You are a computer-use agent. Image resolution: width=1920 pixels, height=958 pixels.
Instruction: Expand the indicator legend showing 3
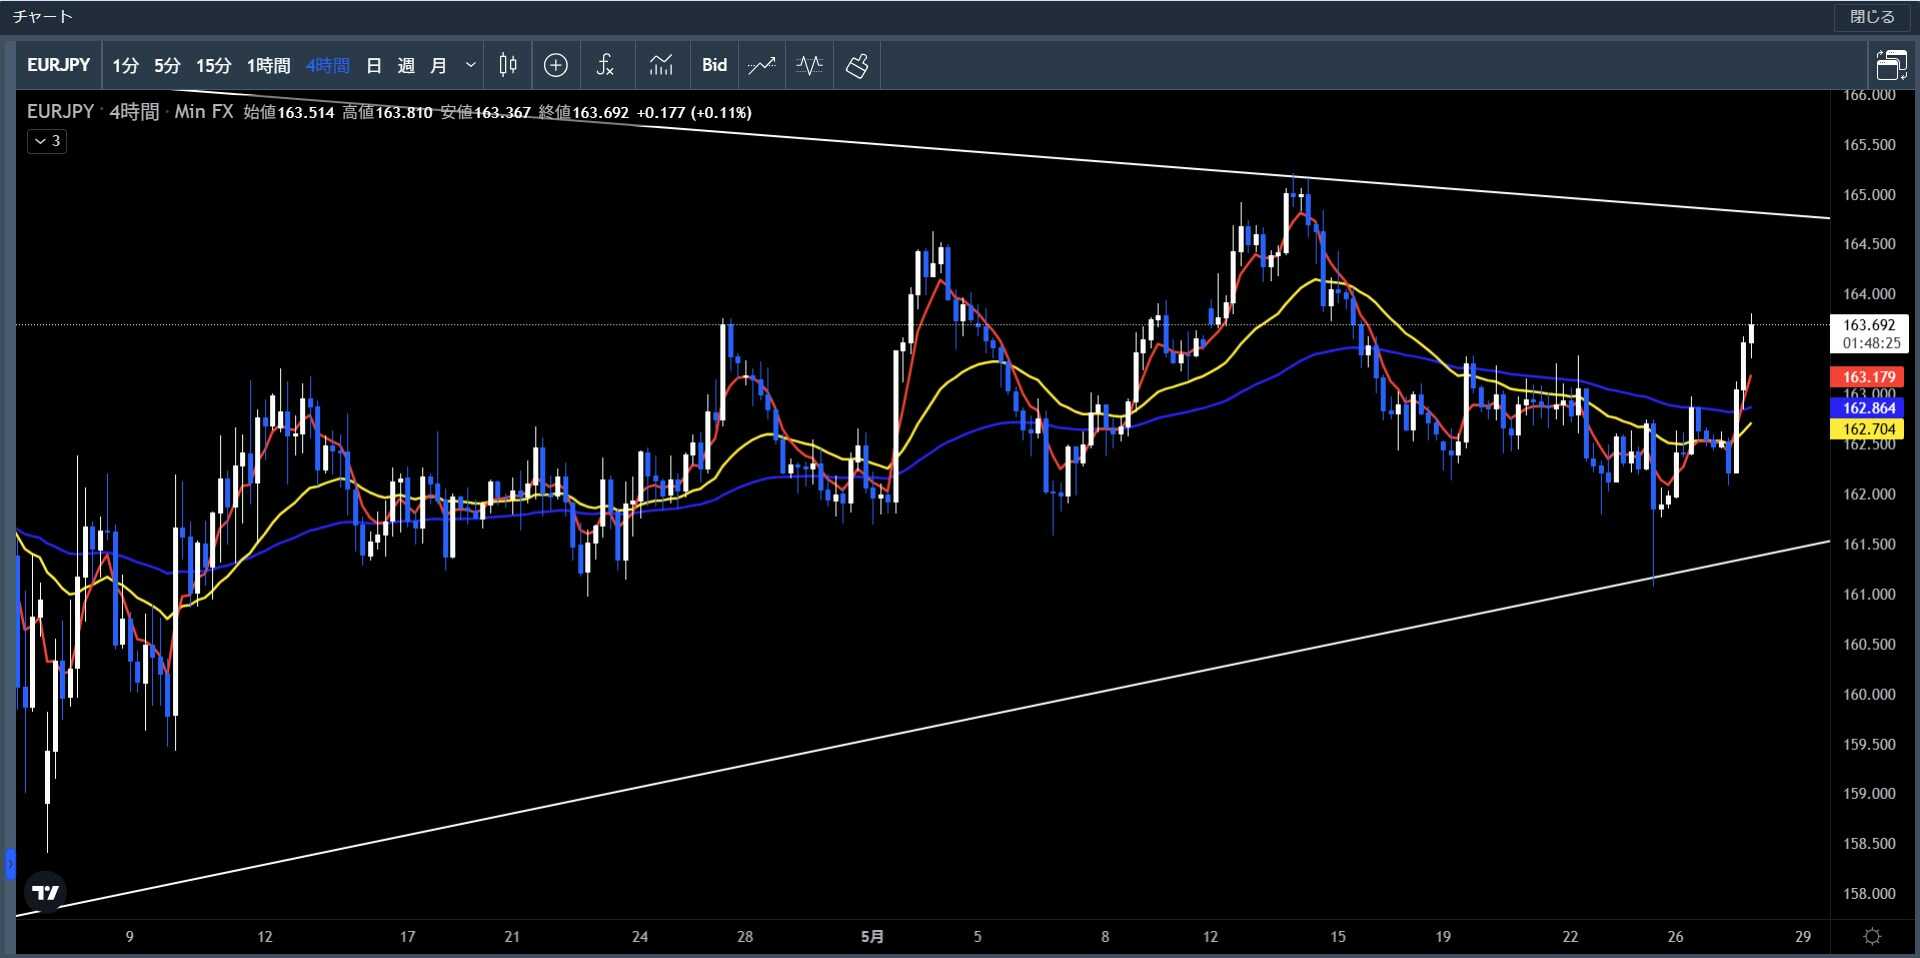[47, 141]
